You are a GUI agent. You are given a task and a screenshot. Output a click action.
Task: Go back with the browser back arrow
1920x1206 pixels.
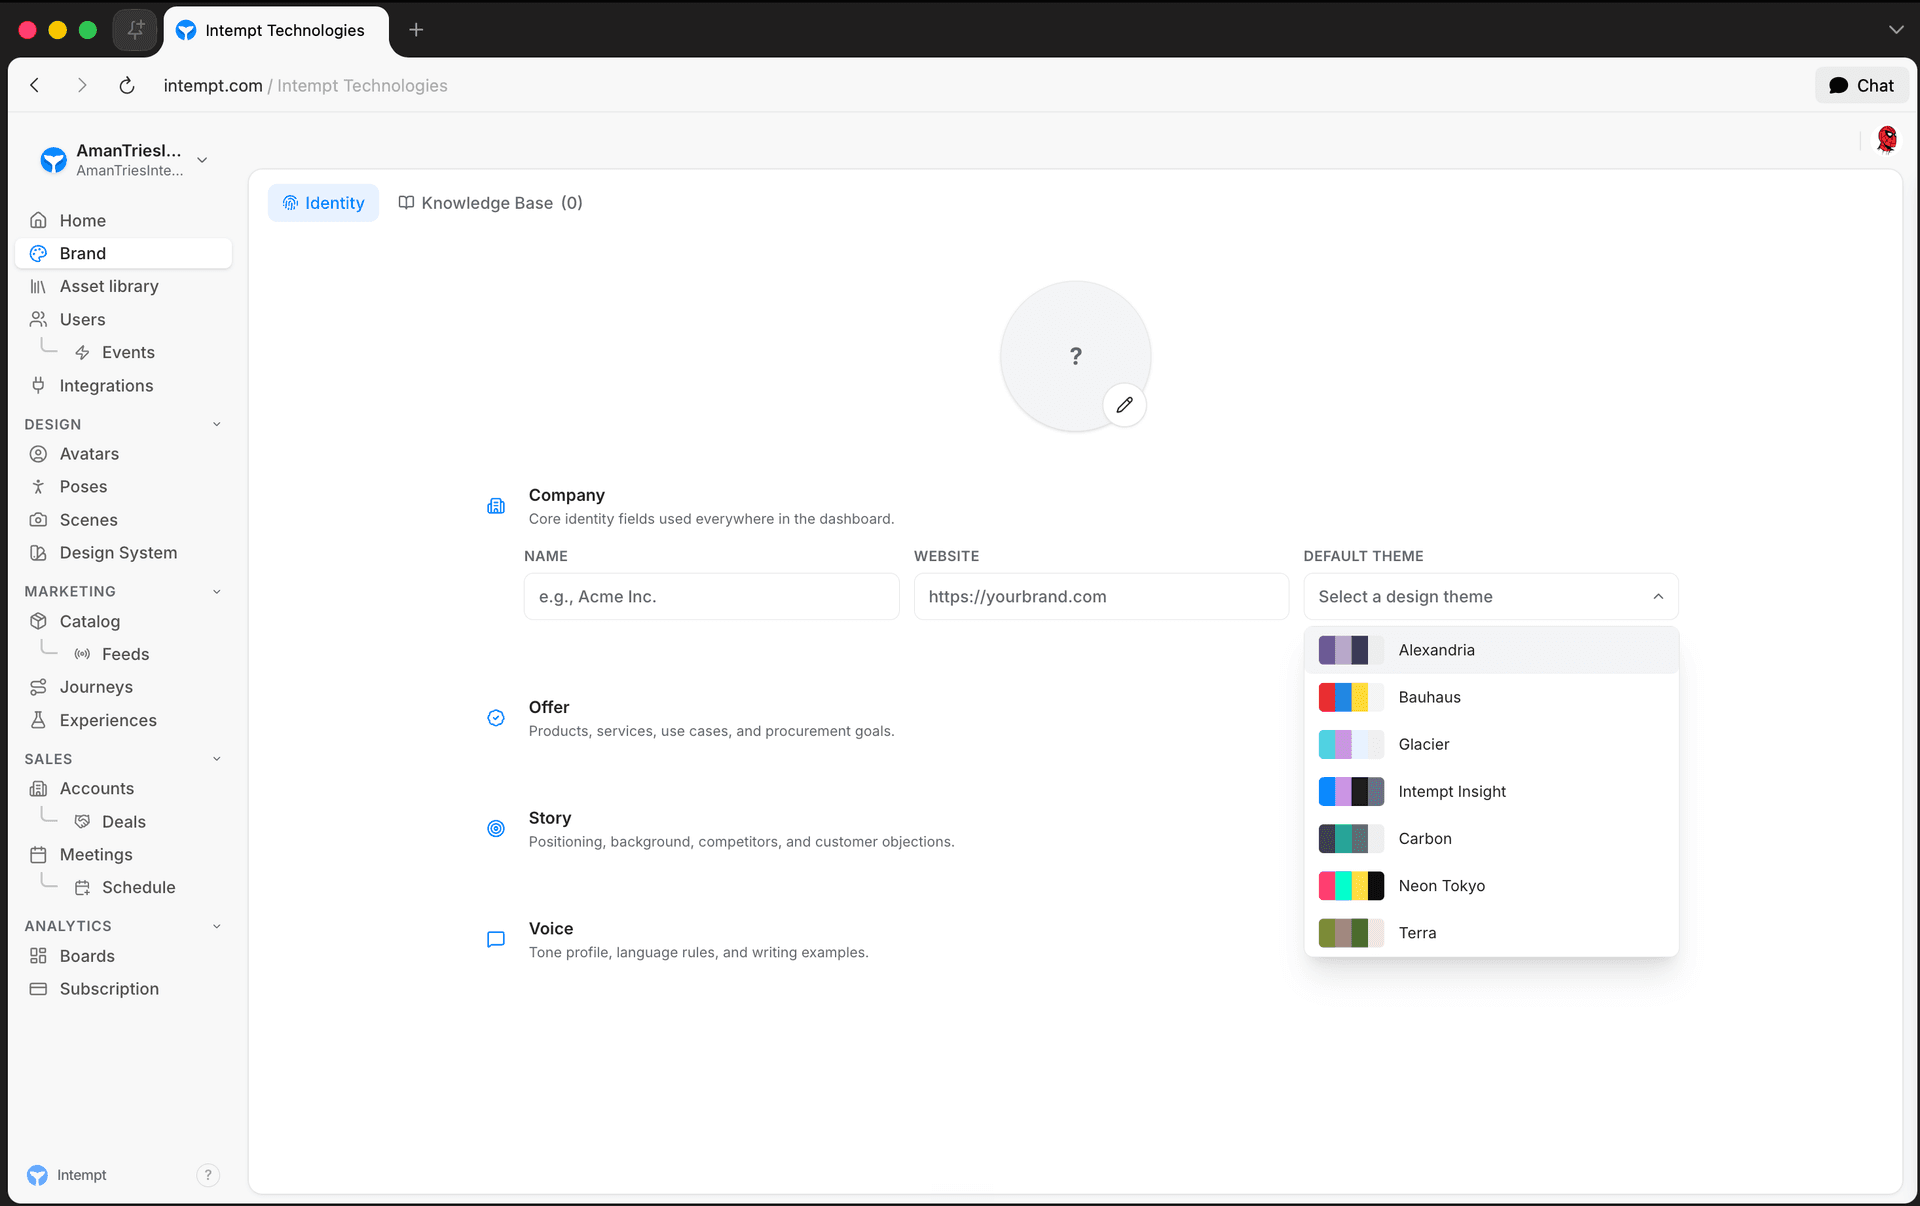coord(35,86)
